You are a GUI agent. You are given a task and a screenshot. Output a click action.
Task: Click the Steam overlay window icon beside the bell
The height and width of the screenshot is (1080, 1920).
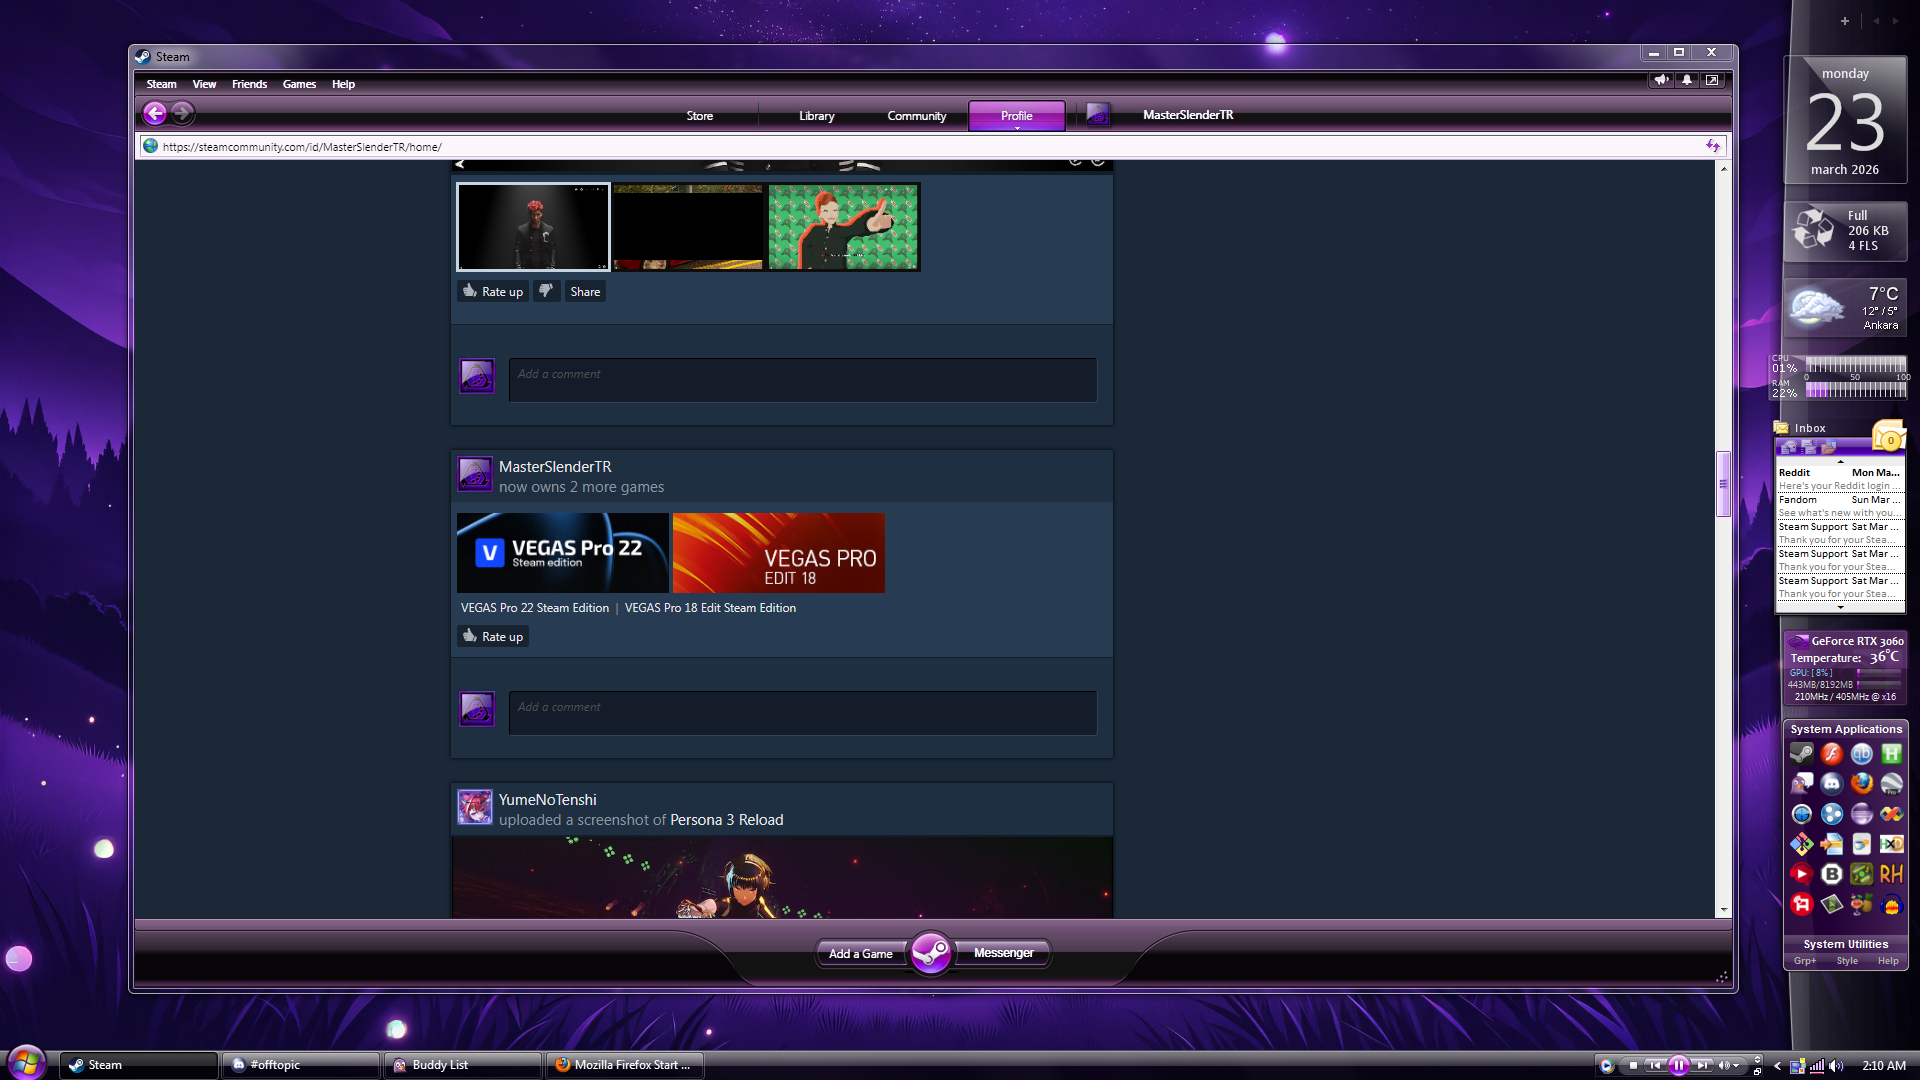1712,80
